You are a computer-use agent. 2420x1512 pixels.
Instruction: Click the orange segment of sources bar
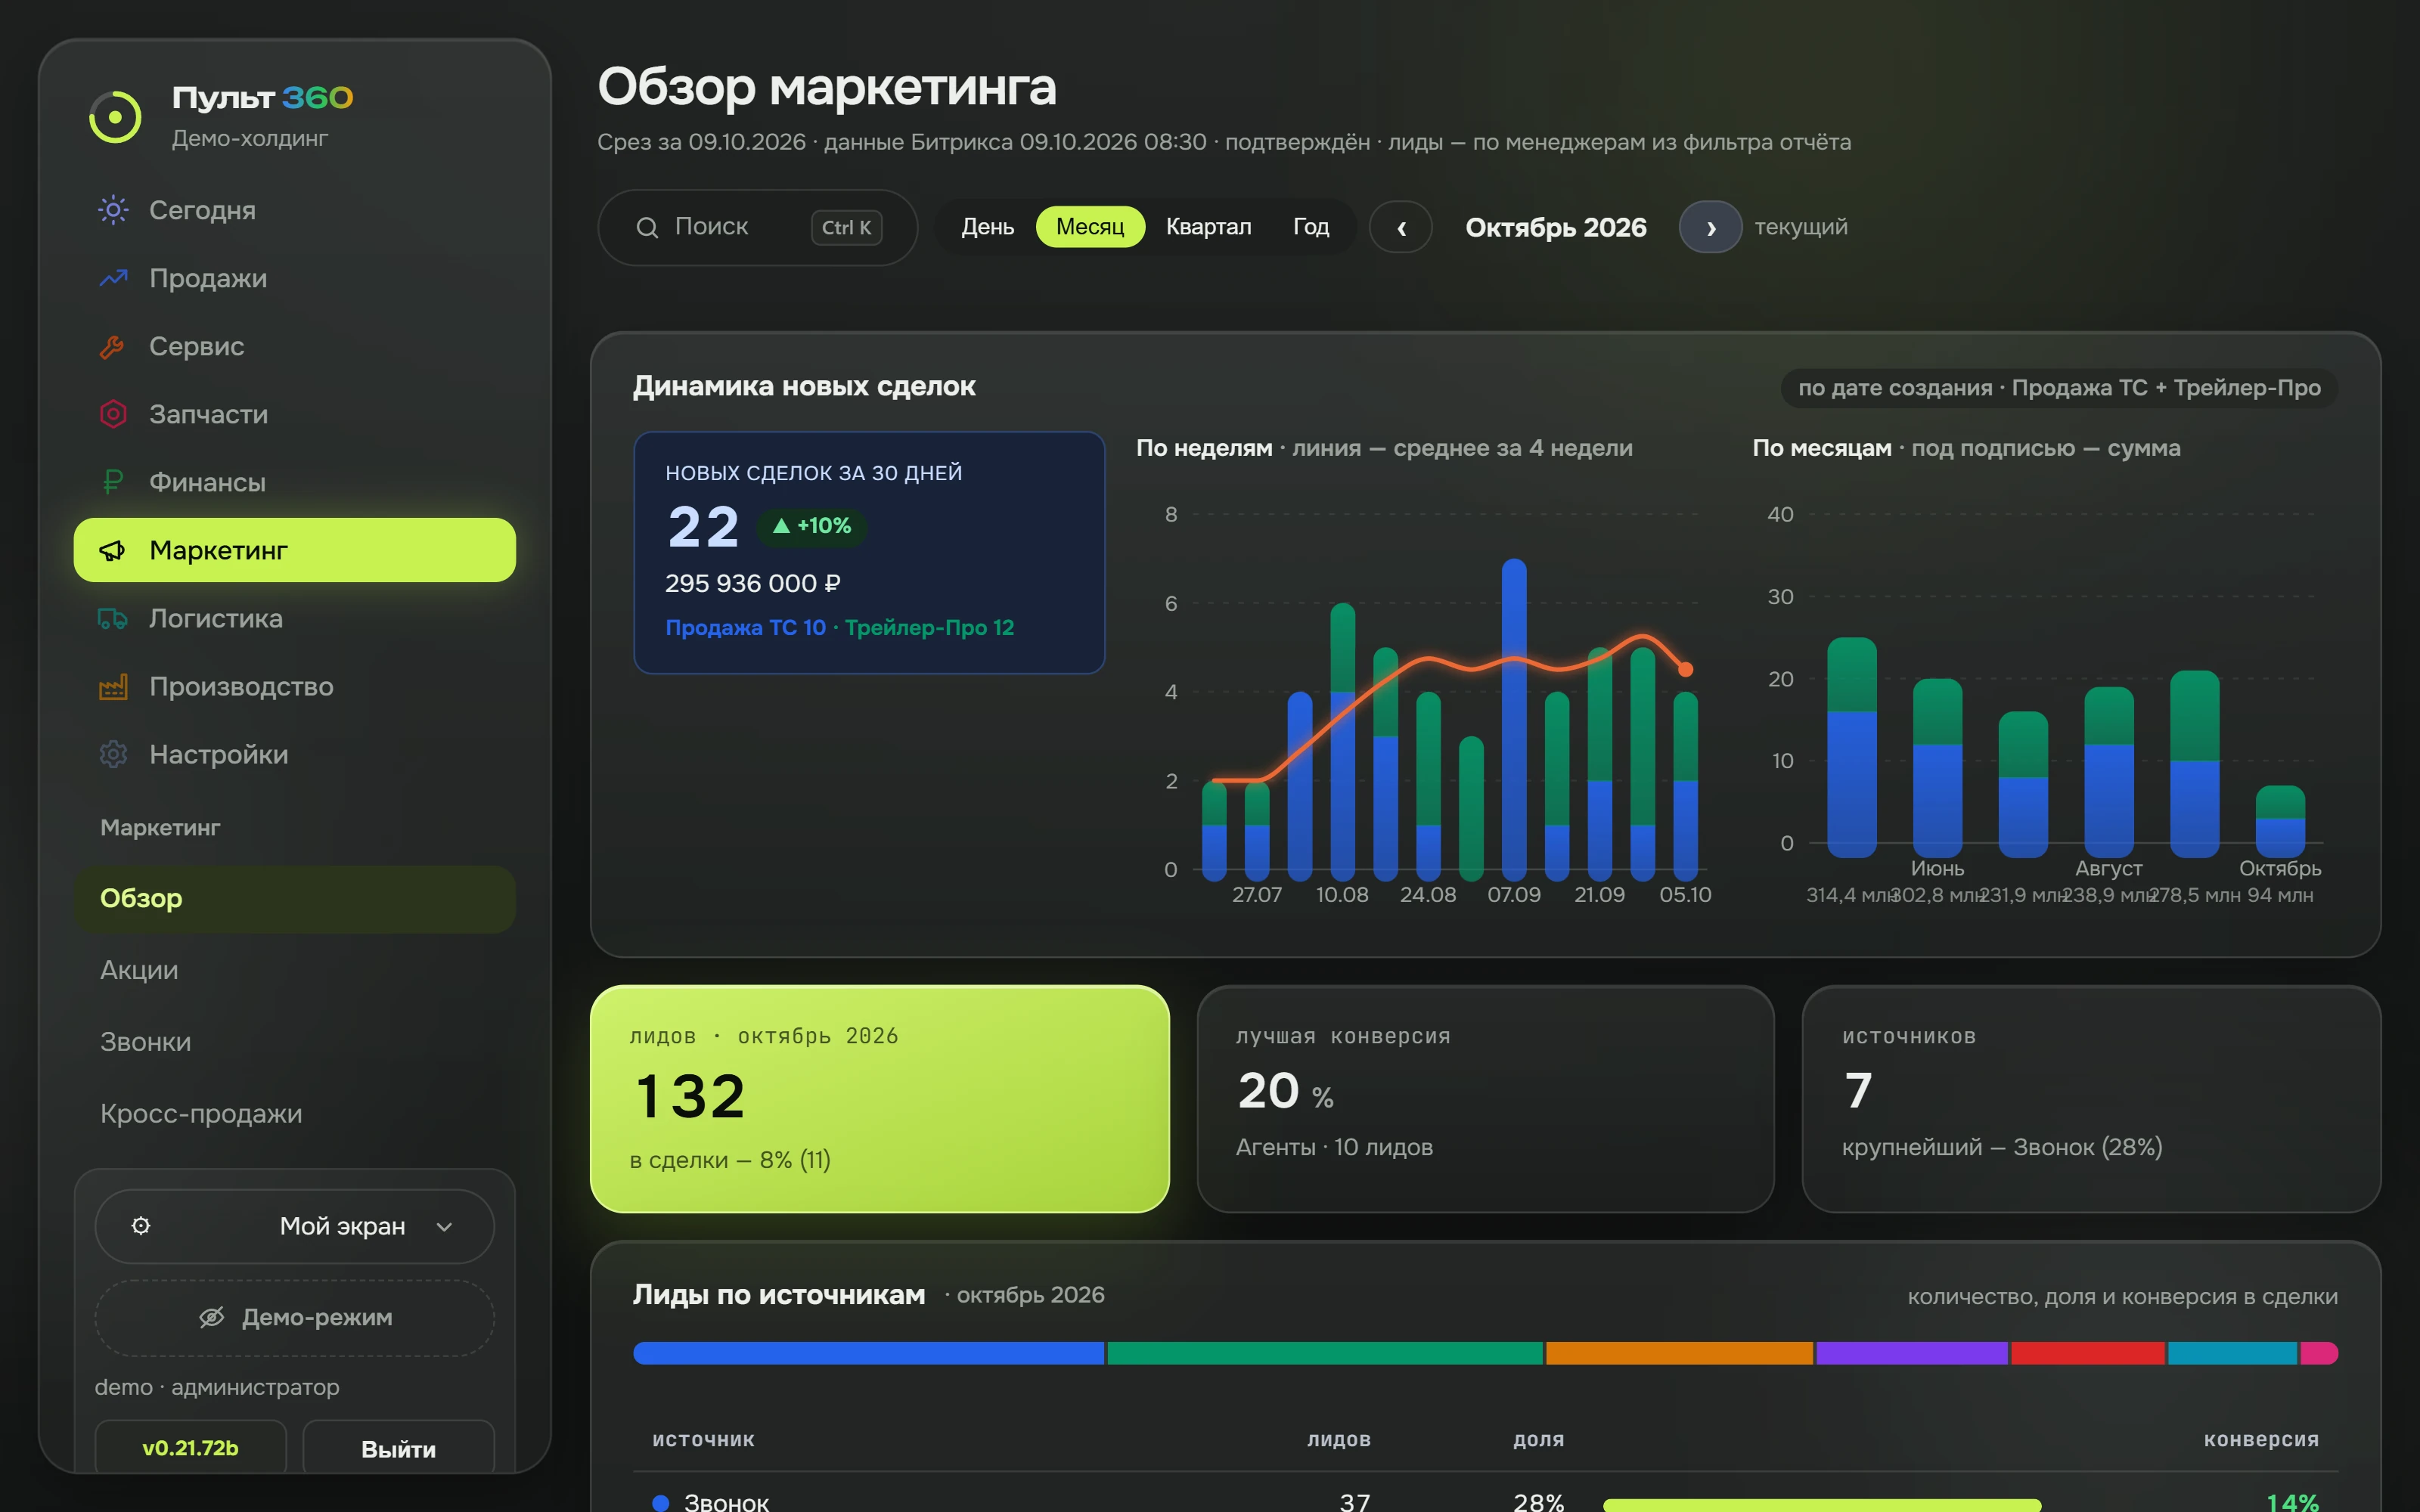tap(1679, 1353)
